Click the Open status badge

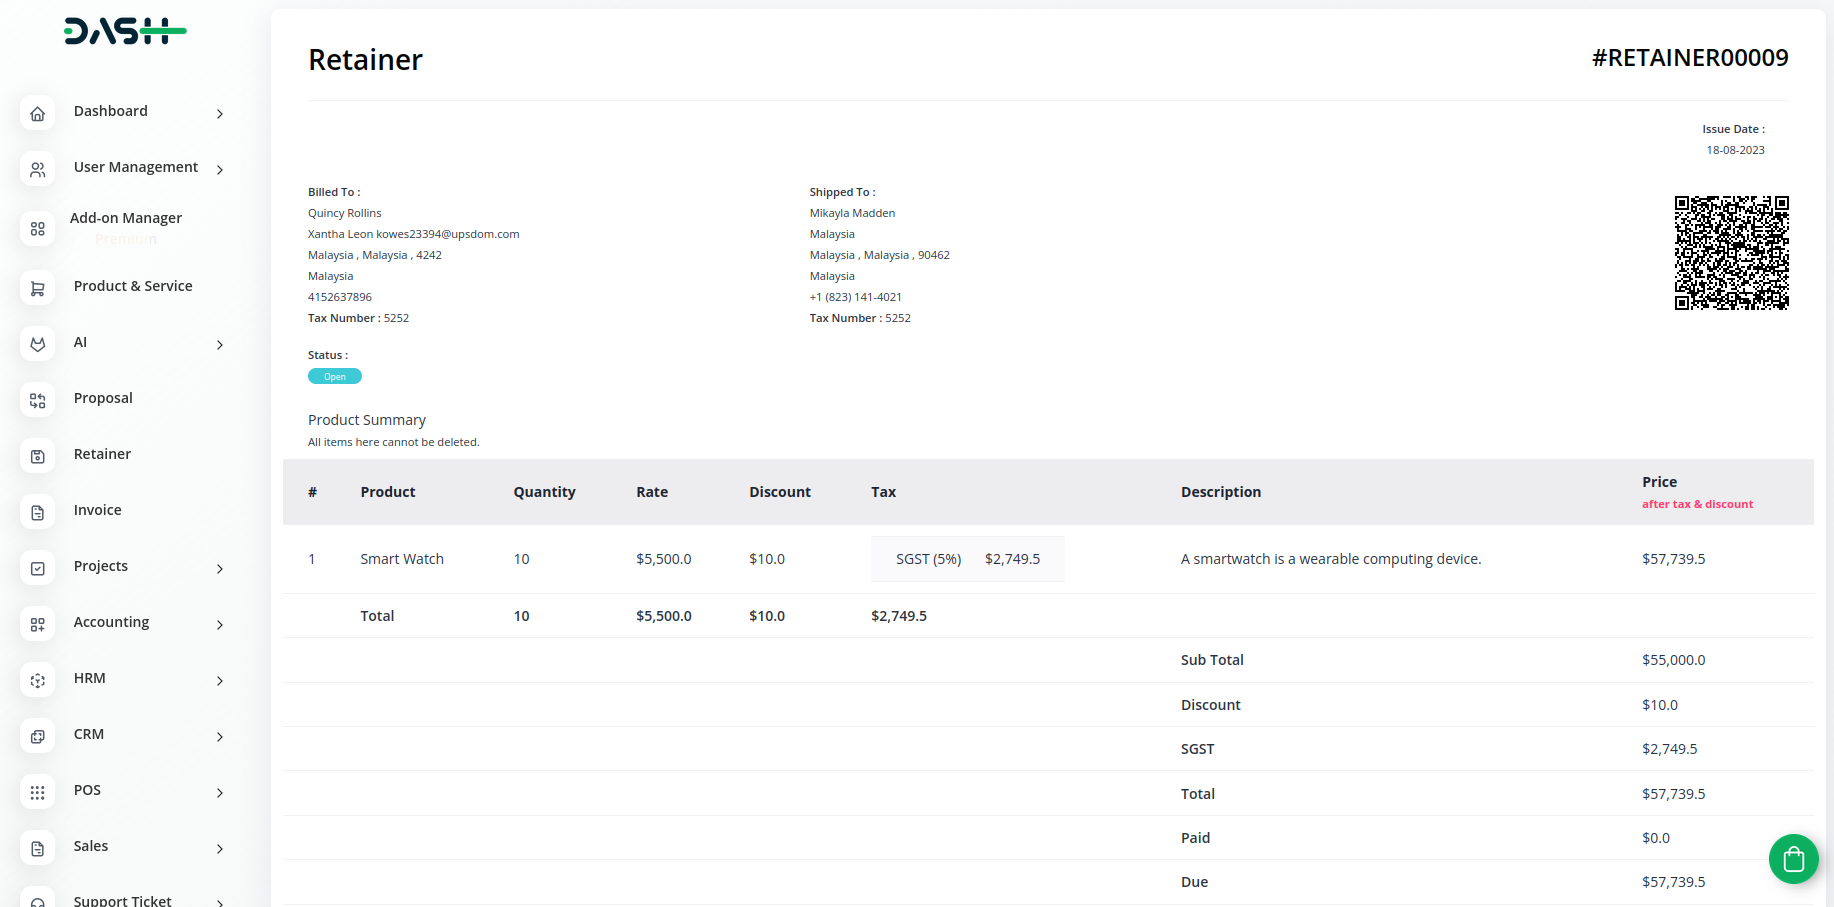pos(335,377)
